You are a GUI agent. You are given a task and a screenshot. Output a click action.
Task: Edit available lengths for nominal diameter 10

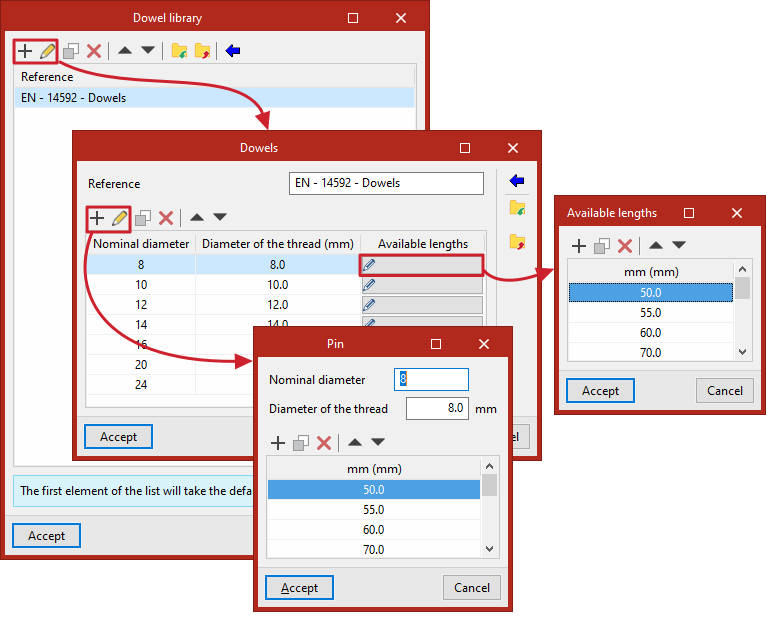pyautogui.click(x=422, y=285)
